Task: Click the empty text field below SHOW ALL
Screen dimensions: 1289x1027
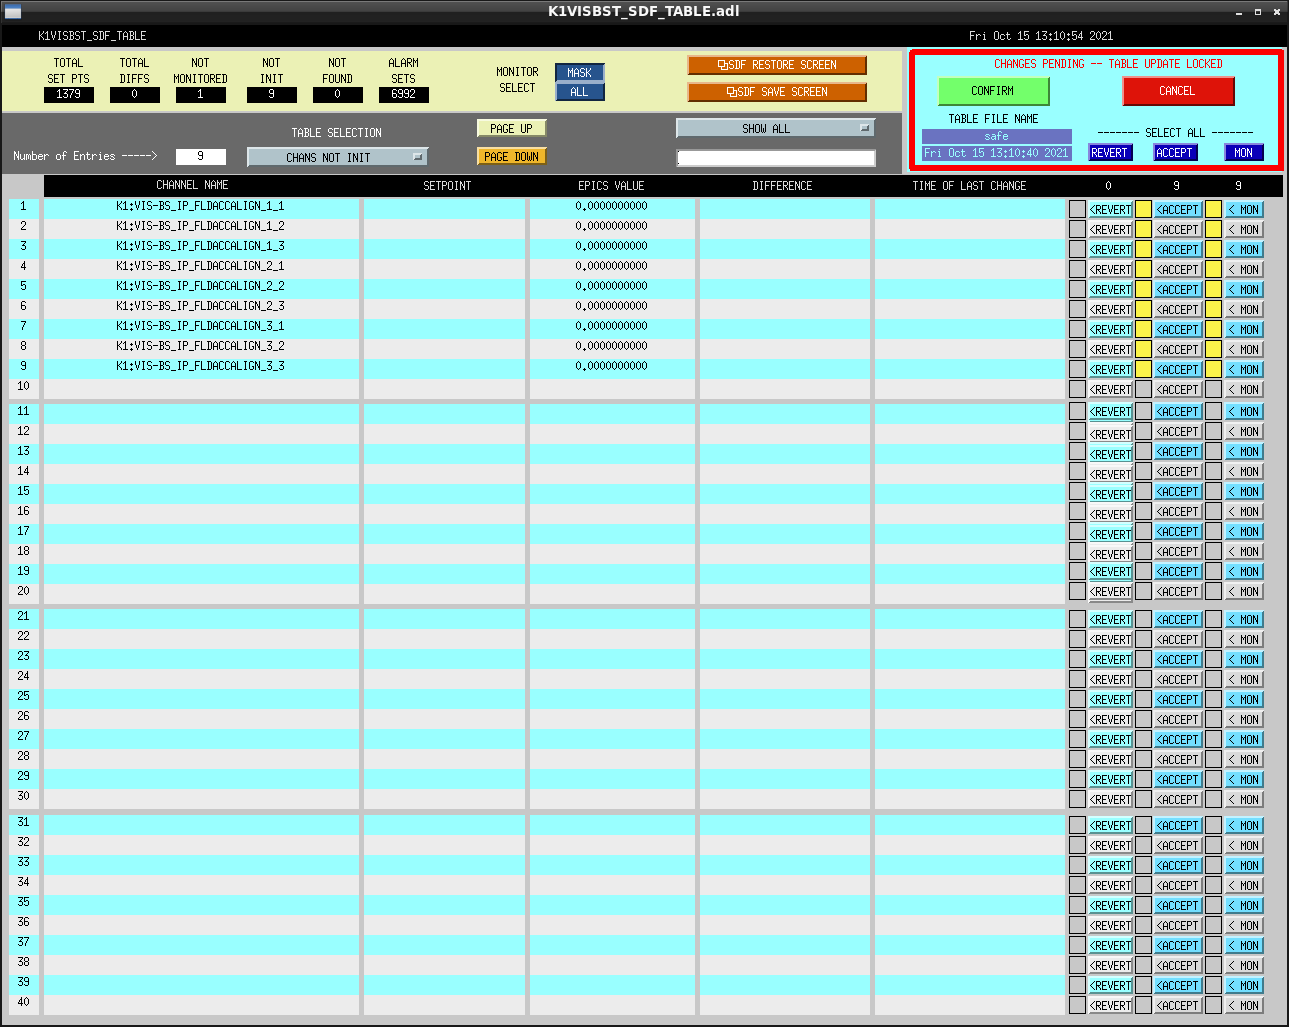Action: point(776,158)
